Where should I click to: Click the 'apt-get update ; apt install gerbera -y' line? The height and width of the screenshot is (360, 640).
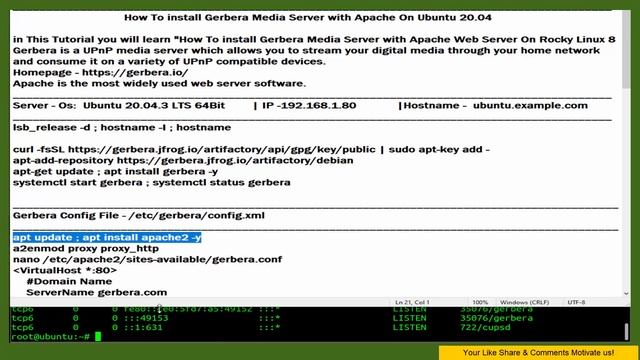(x=115, y=171)
